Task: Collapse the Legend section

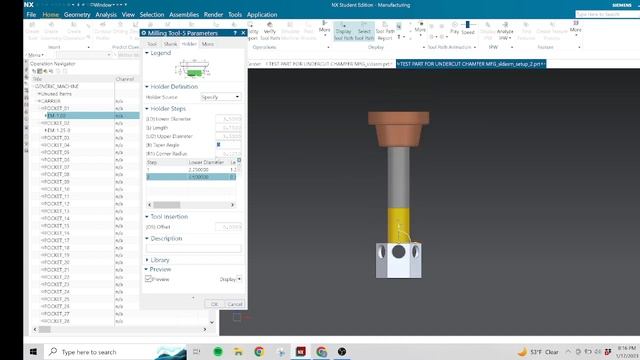Action: [147, 53]
